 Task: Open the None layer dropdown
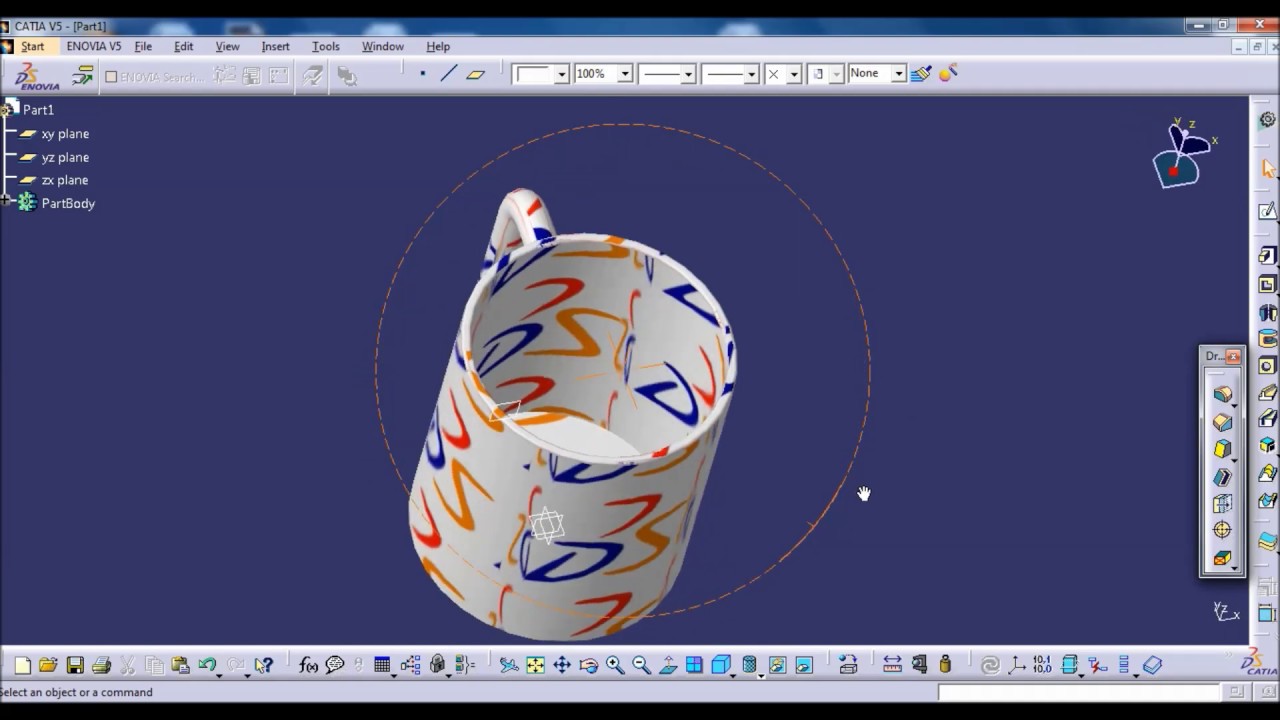point(899,74)
